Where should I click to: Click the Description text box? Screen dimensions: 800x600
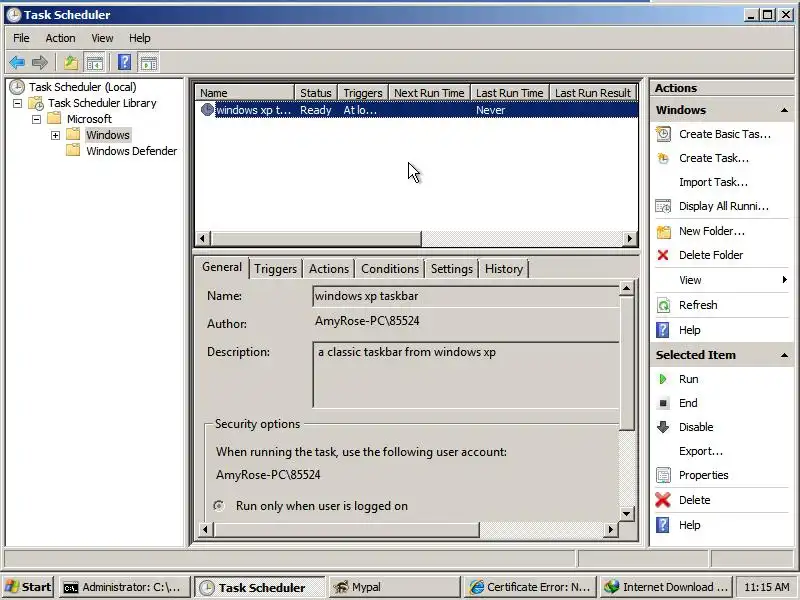coord(466,375)
